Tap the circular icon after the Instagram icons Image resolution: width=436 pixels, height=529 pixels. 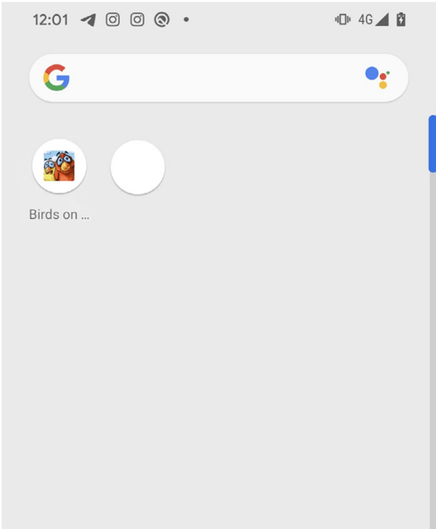(x=162, y=20)
